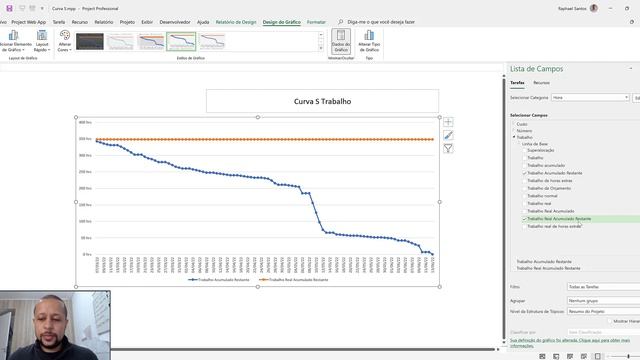Click Tell Me search input field
Image resolution: width=640 pixels, height=360 pixels.
point(381,22)
